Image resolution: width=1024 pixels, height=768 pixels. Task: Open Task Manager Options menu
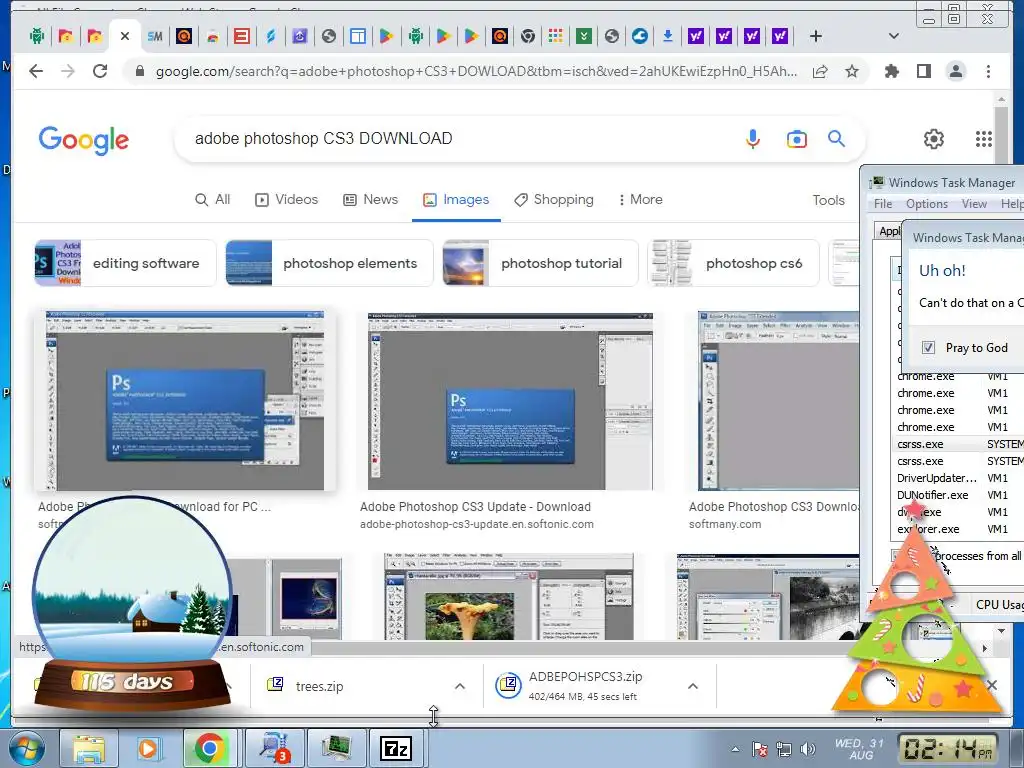pos(927,204)
